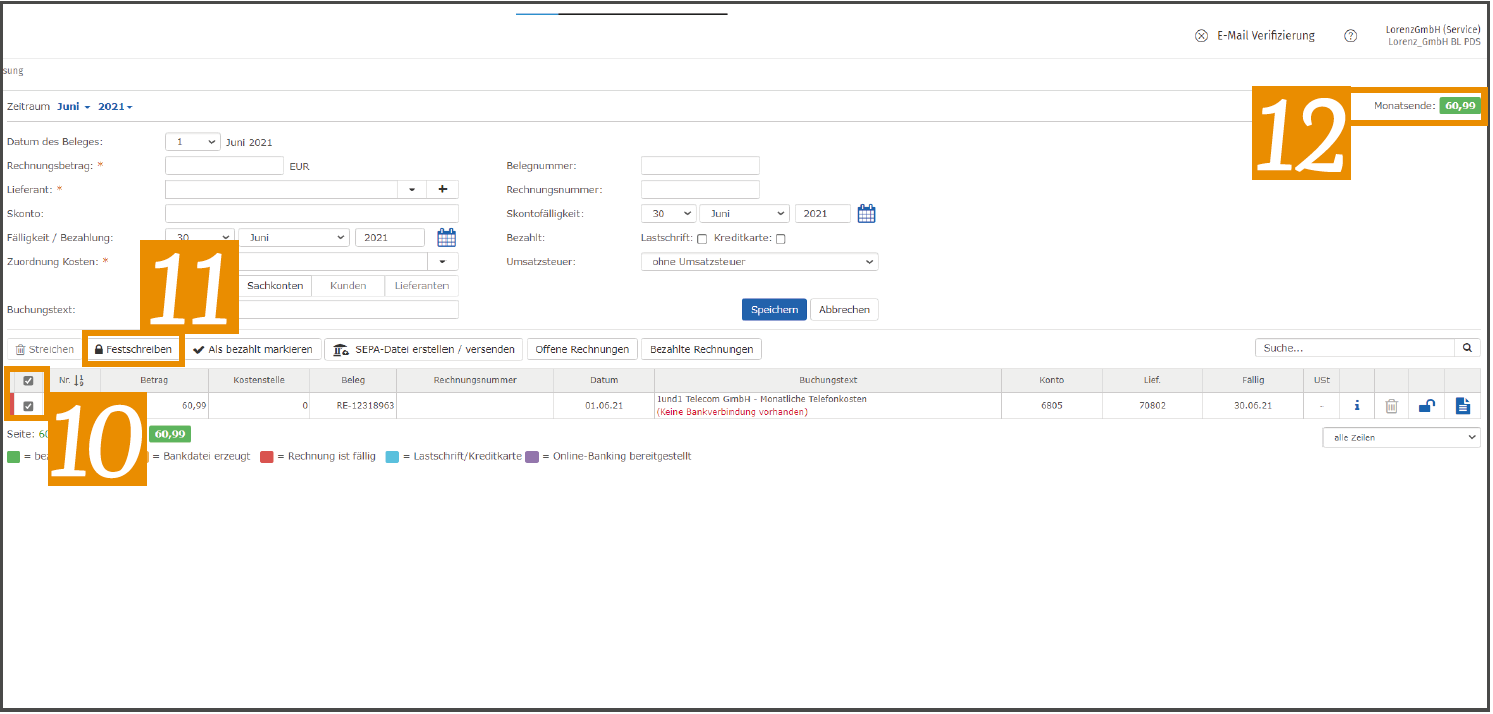Click the trash icon in the RE-12318963 row
This screenshot has height=714, width=1493.
click(1391, 406)
